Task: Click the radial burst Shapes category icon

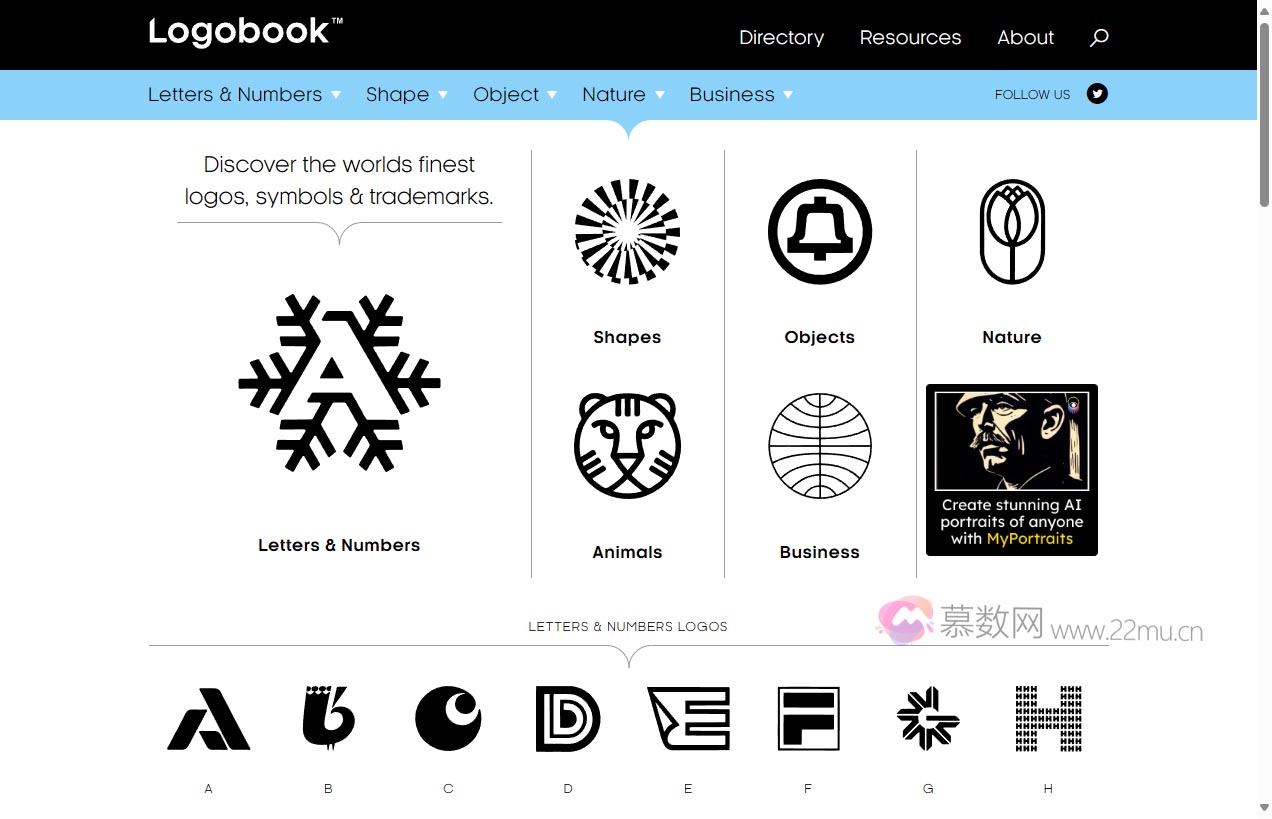Action: pyautogui.click(x=627, y=231)
